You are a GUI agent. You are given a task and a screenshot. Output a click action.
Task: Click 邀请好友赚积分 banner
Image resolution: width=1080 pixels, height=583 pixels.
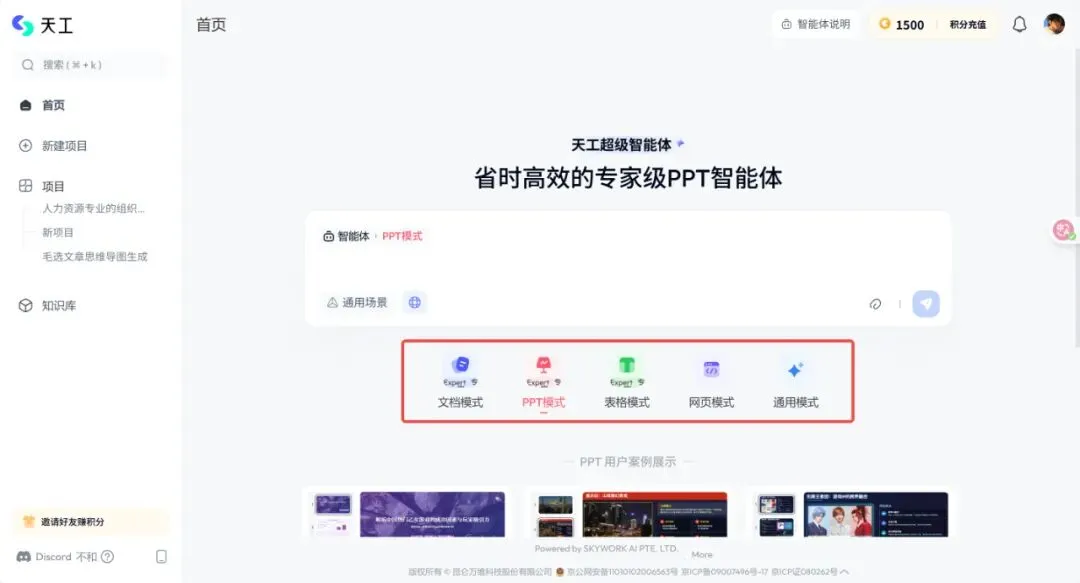coord(90,522)
